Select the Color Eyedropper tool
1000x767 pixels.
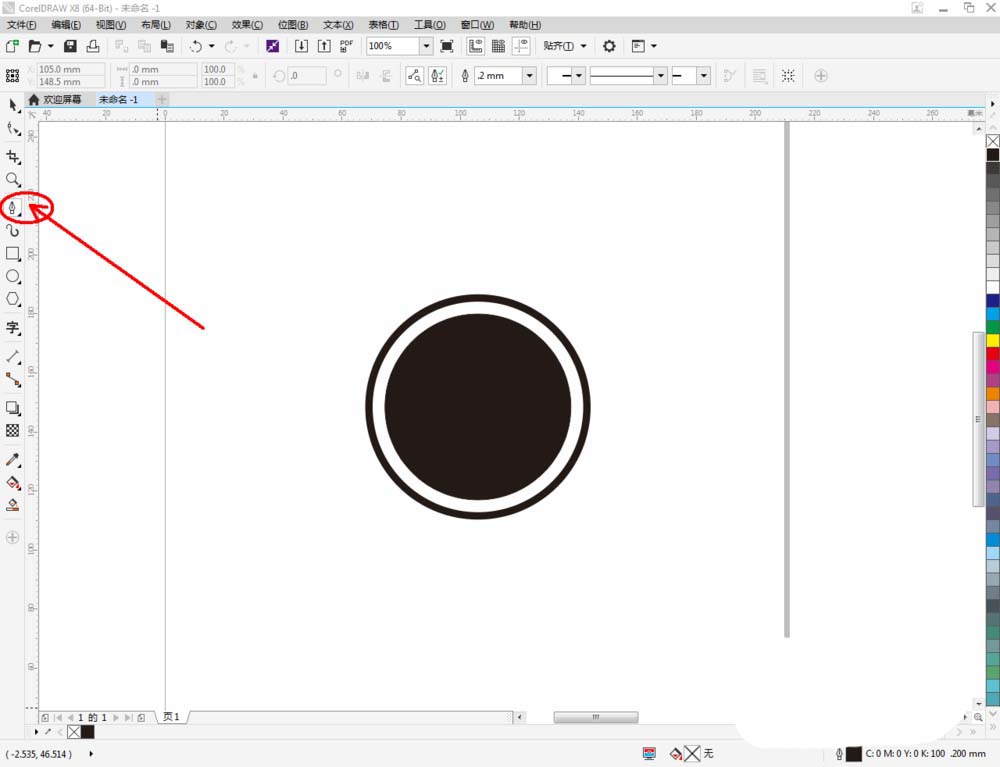pyautogui.click(x=13, y=459)
